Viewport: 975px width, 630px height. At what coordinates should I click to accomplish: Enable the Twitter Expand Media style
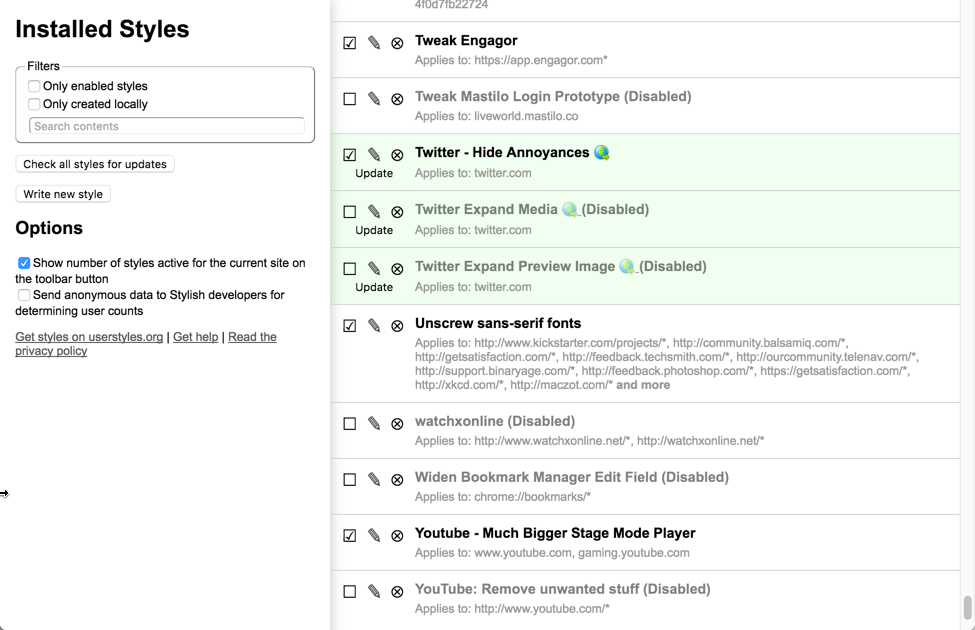pyautogui.click(x=349, y=211)
